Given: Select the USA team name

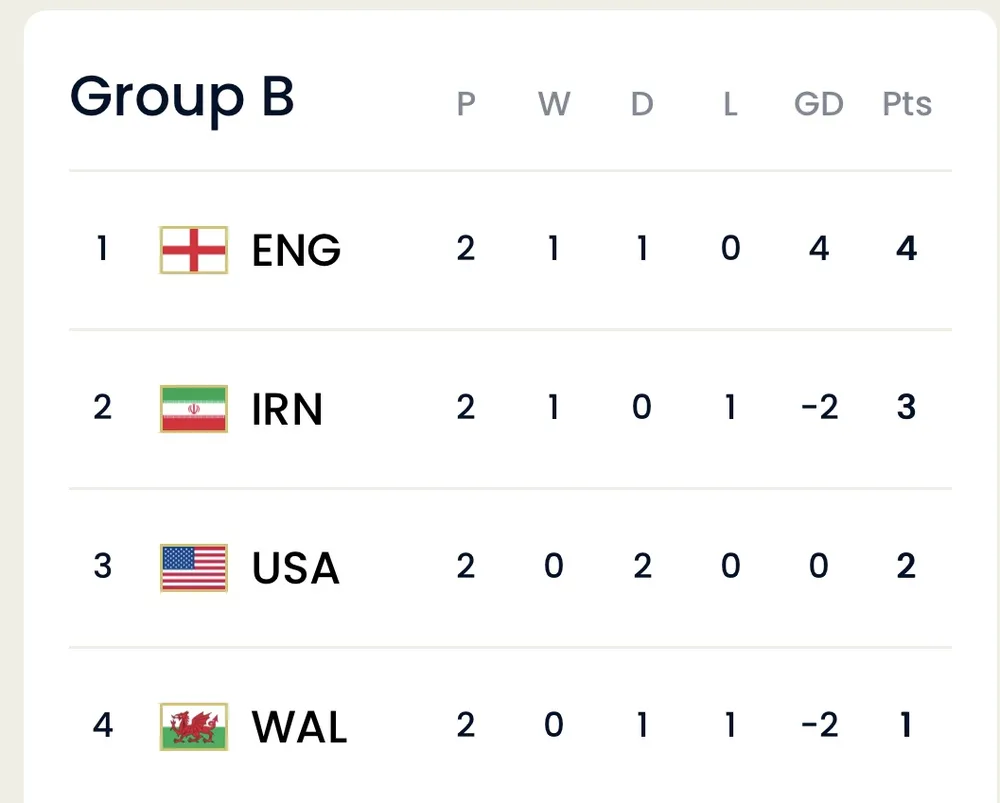Looking at the screenshot, I should [x=296, y=568].
